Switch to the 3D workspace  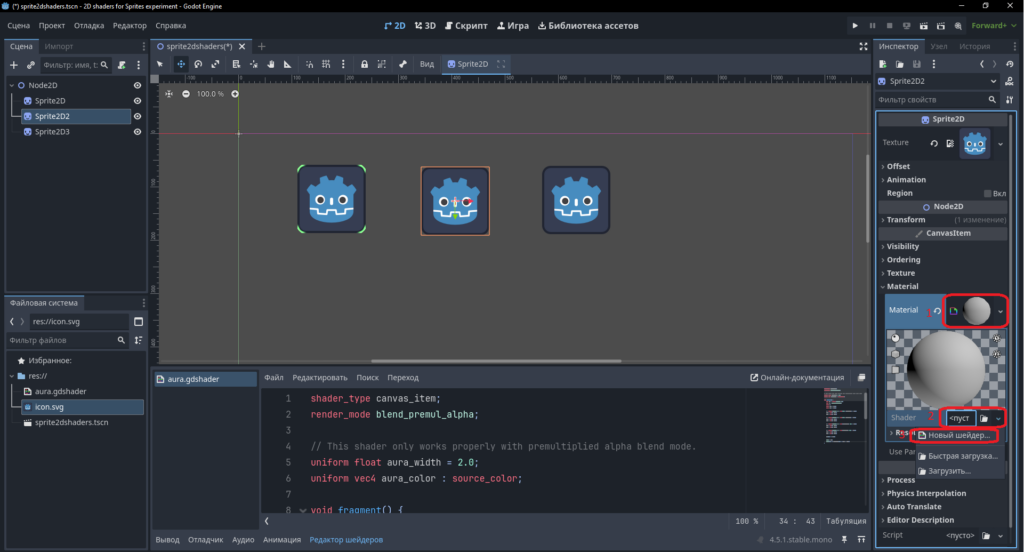[425, 25]
